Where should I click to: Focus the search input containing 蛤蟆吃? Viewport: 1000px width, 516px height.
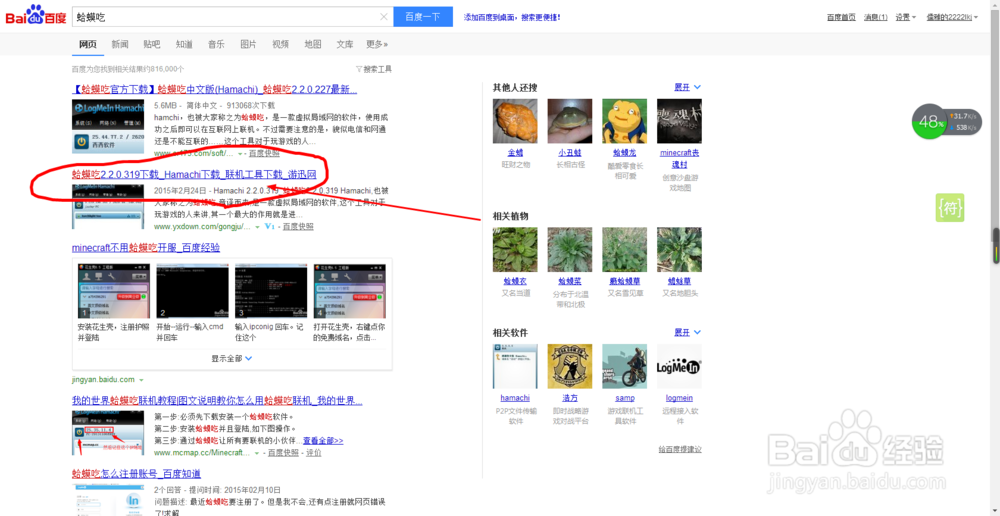226,17
